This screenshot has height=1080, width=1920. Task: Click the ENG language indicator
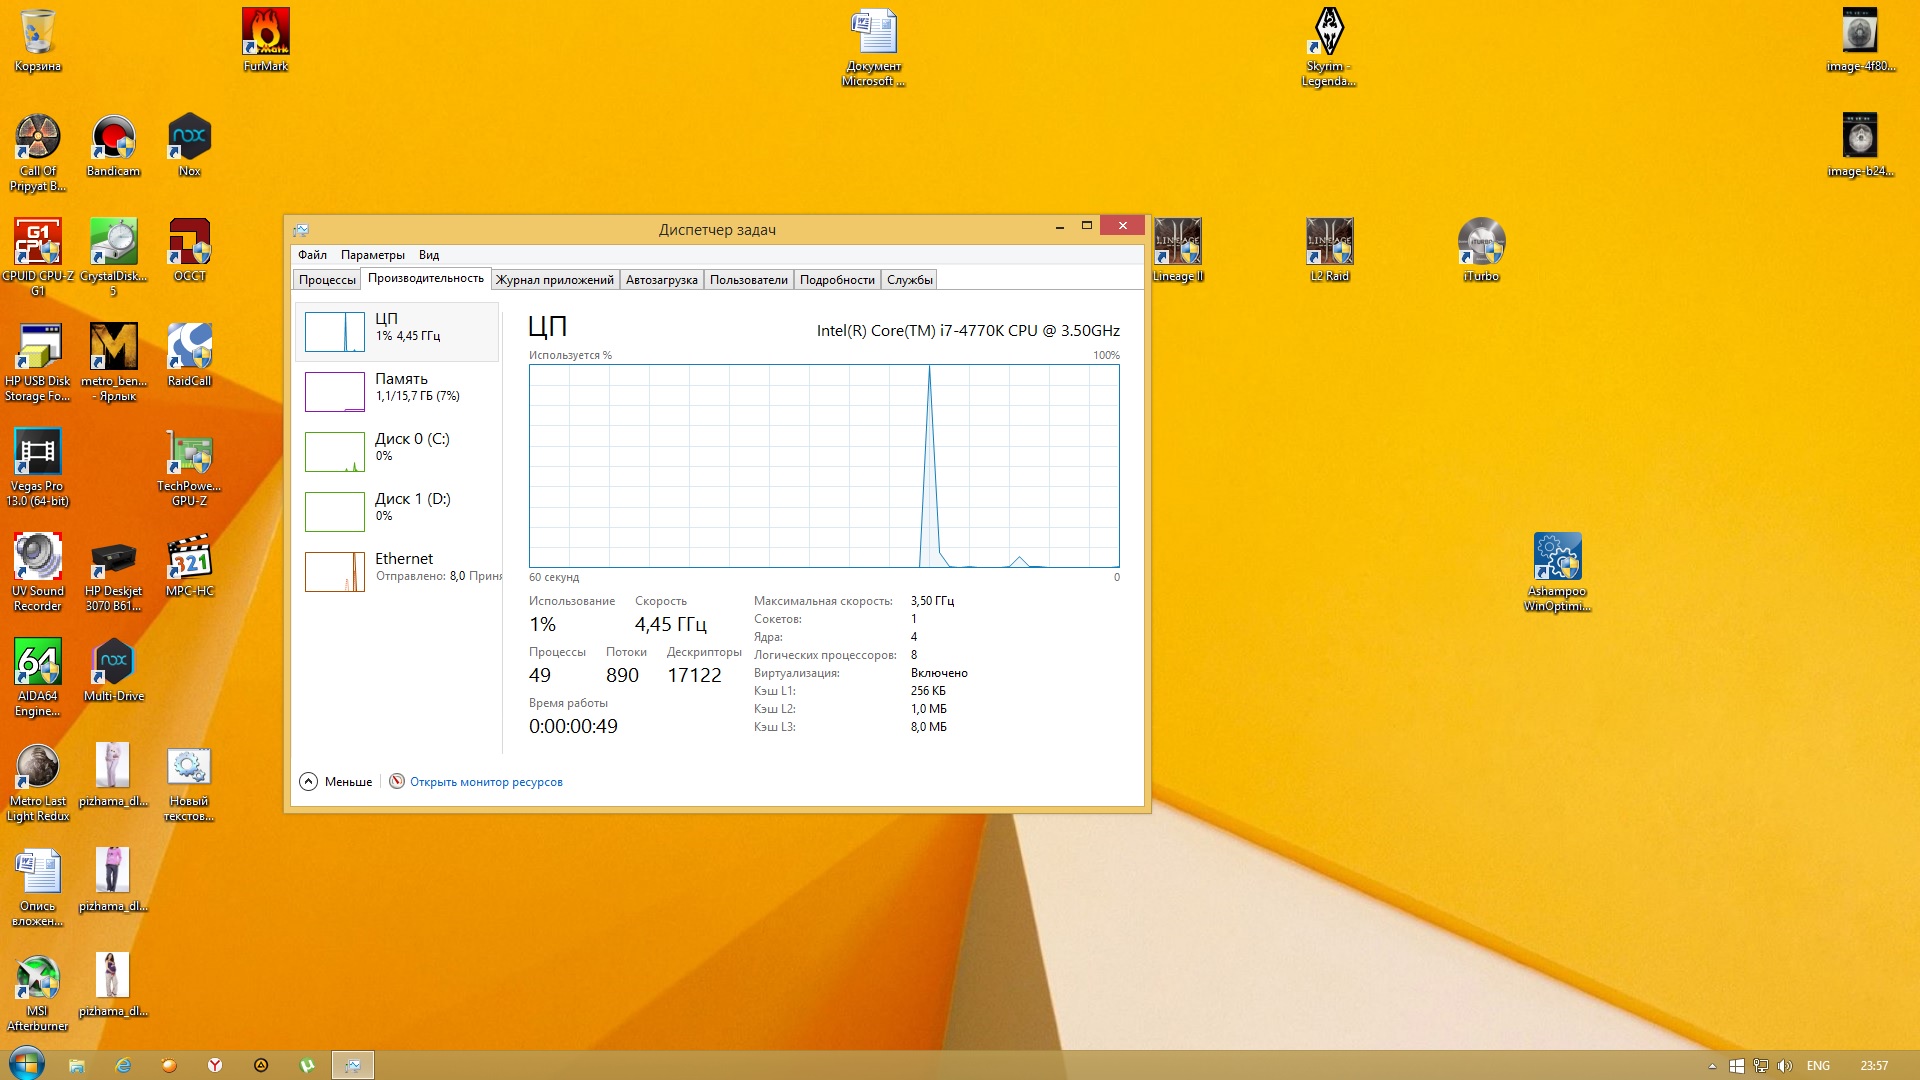coord(1818,1066)
